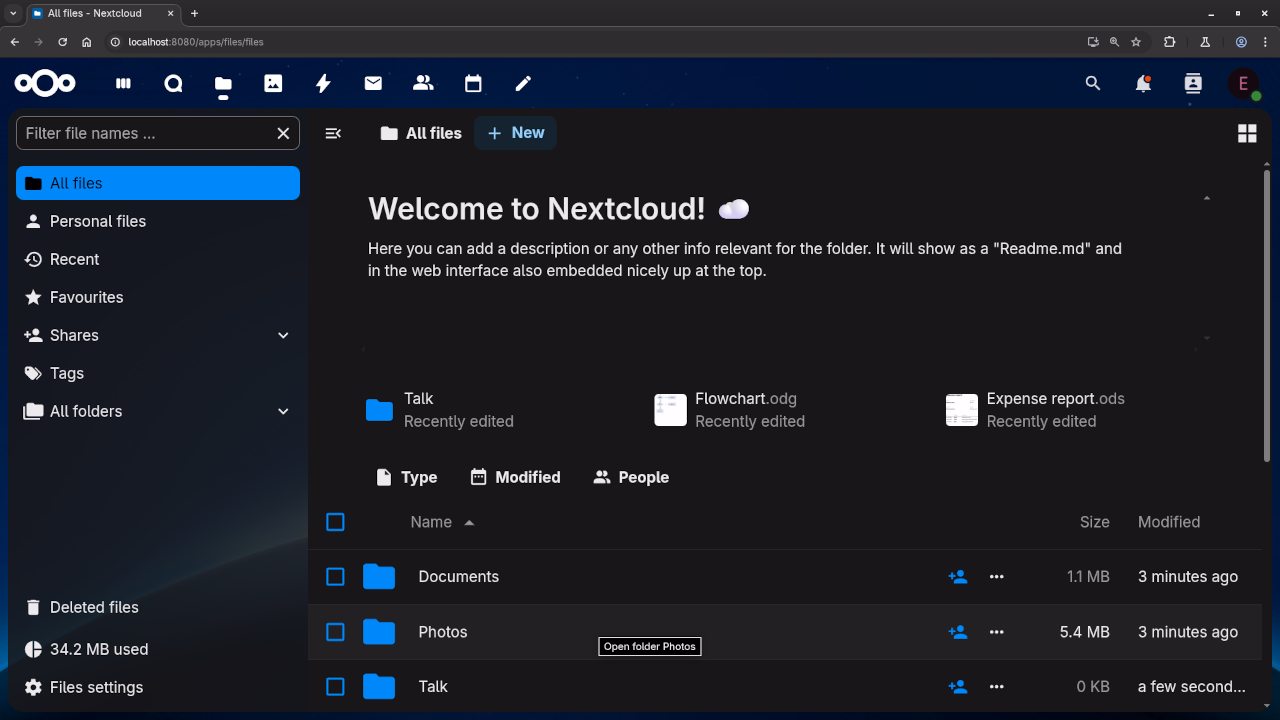Open the Documents folder icon
Image resolution: width=1280 pixels, height=720 pixels.
[379, 577]
